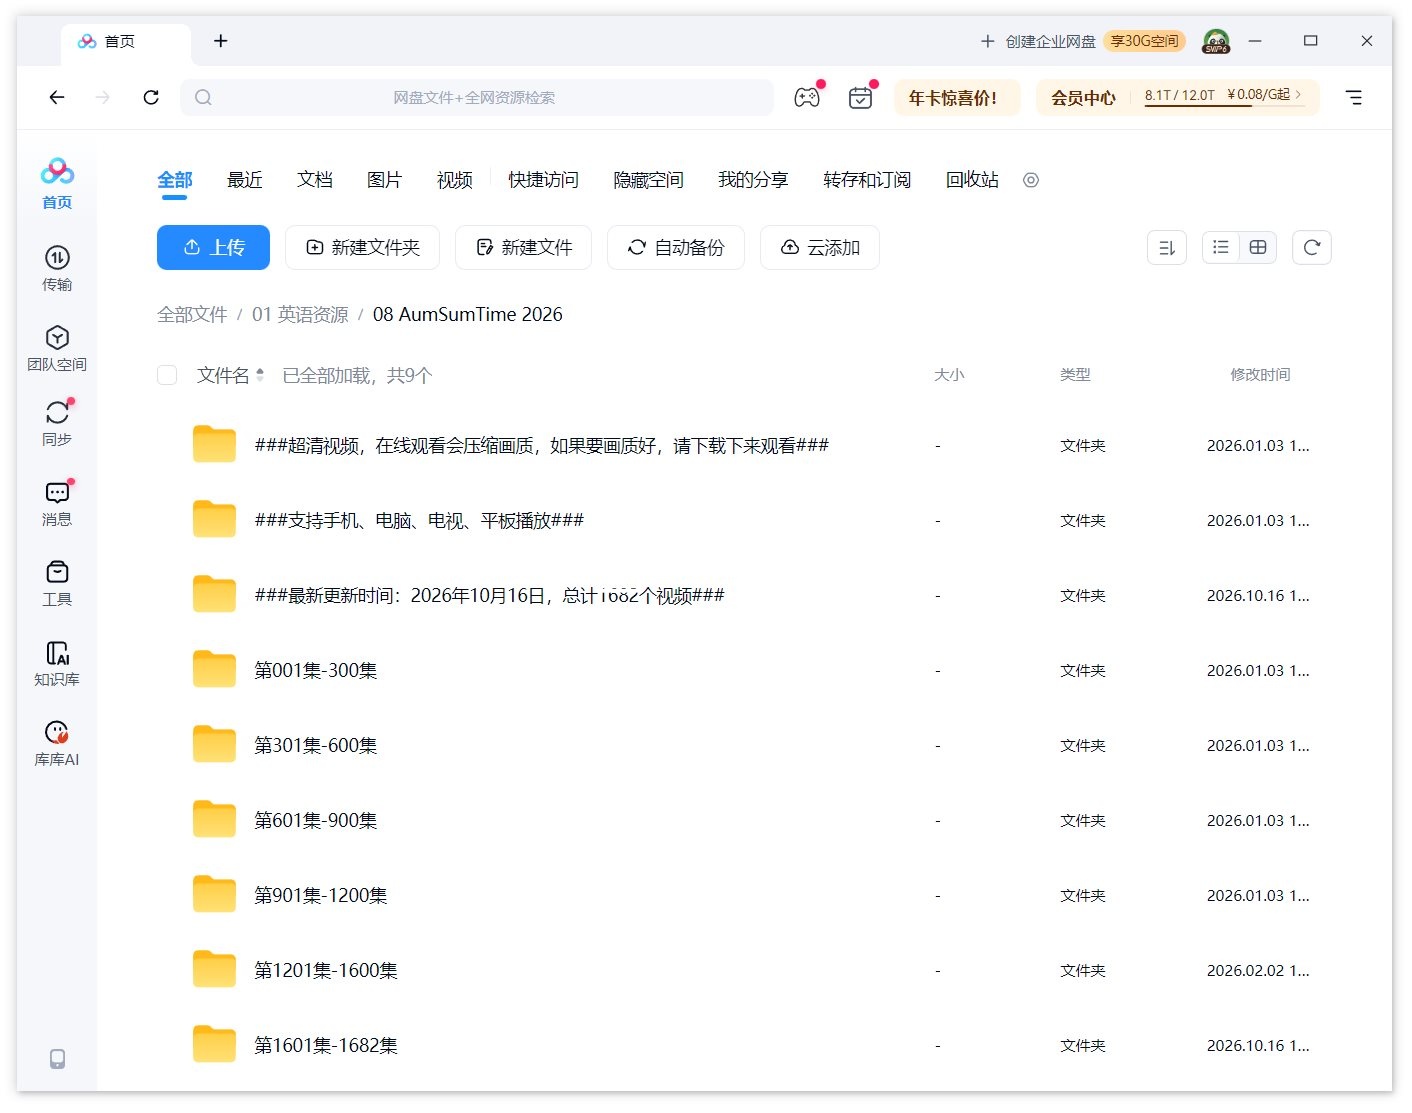Image resolution: width=1412 pixels, height=1113 pixels.
Task: Click the user avatar icon
Action: pyautogui.click(x=1216, y=41)
